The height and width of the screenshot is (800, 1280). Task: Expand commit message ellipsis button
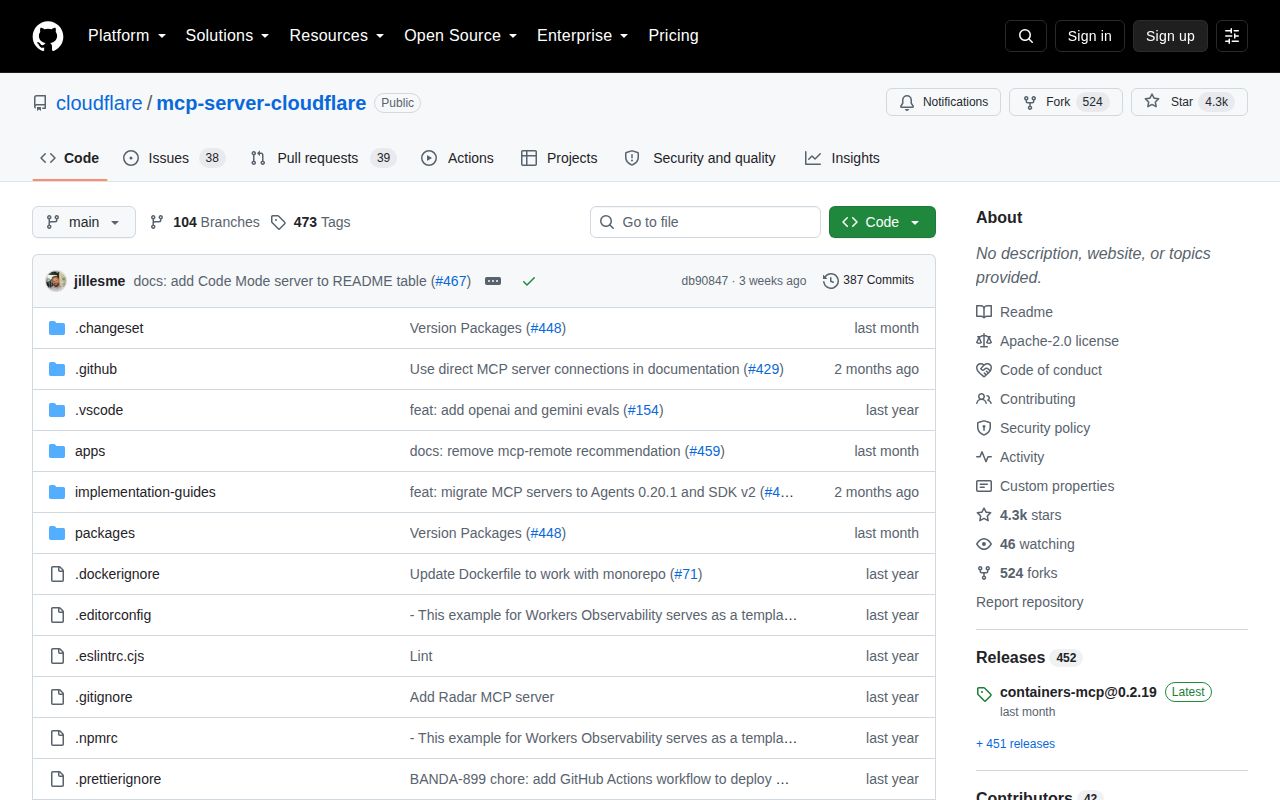[x=493, y=281]
